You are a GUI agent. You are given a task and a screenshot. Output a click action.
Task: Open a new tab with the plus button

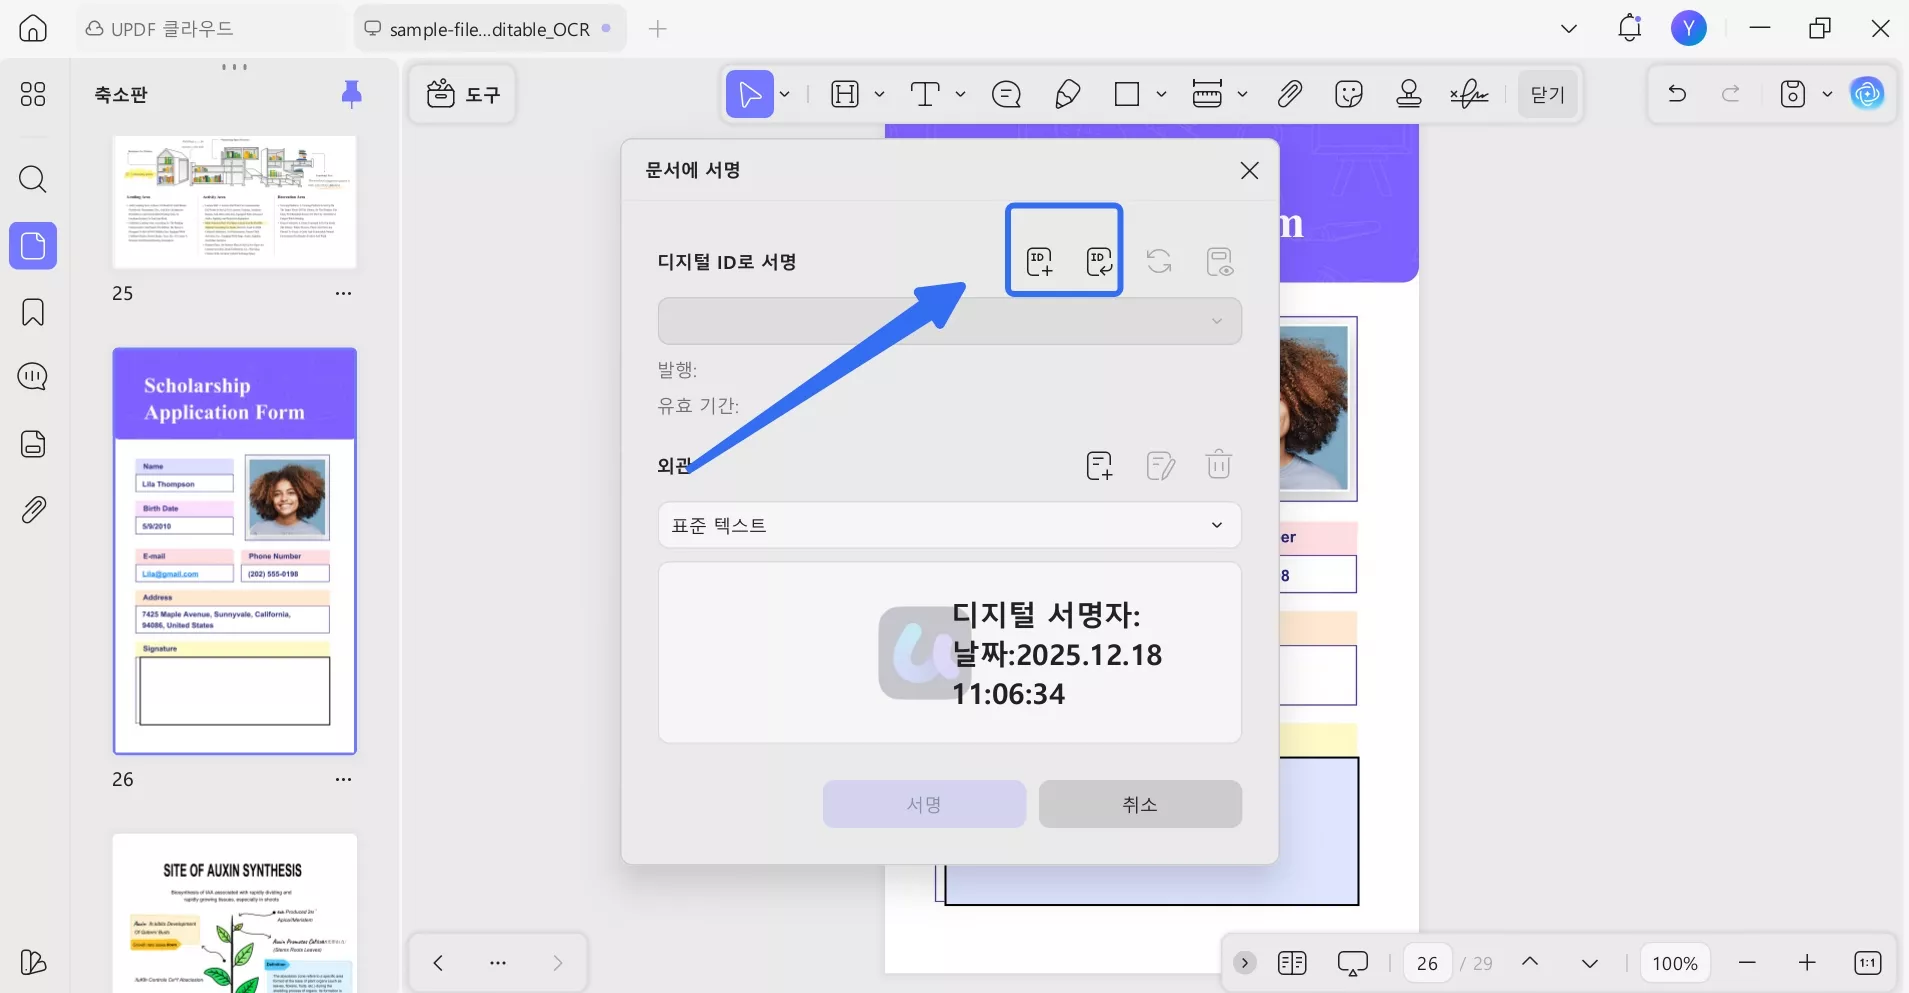coord(658,29)
